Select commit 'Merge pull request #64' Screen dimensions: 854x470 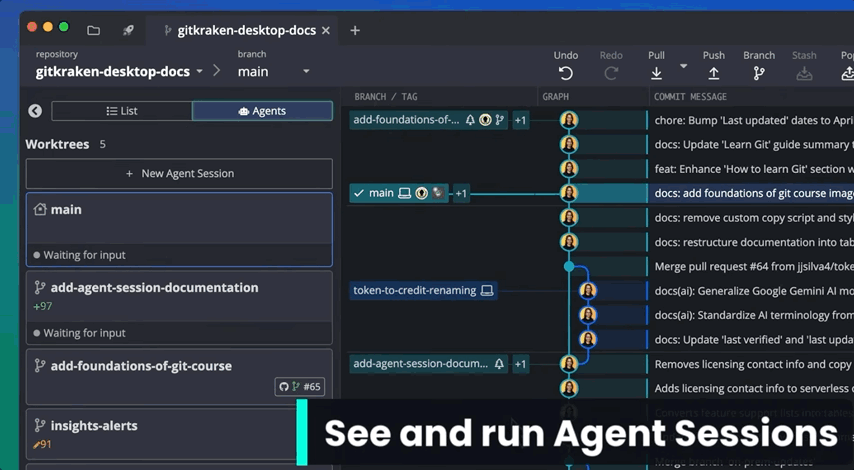pos(752,266)
